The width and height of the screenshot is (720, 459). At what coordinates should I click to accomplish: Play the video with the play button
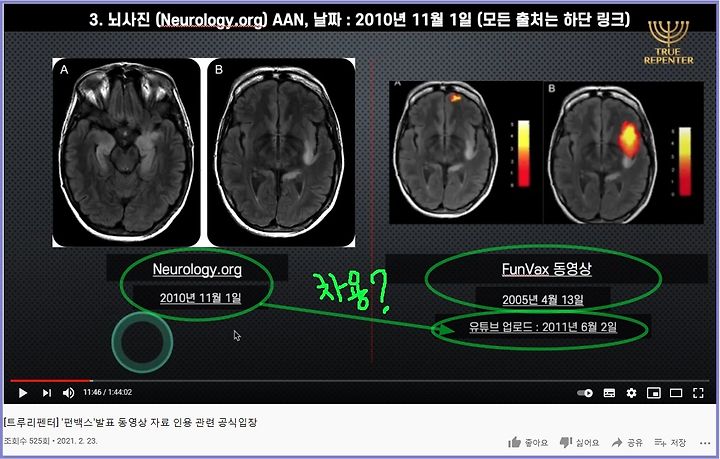click(x=22, y=393)
